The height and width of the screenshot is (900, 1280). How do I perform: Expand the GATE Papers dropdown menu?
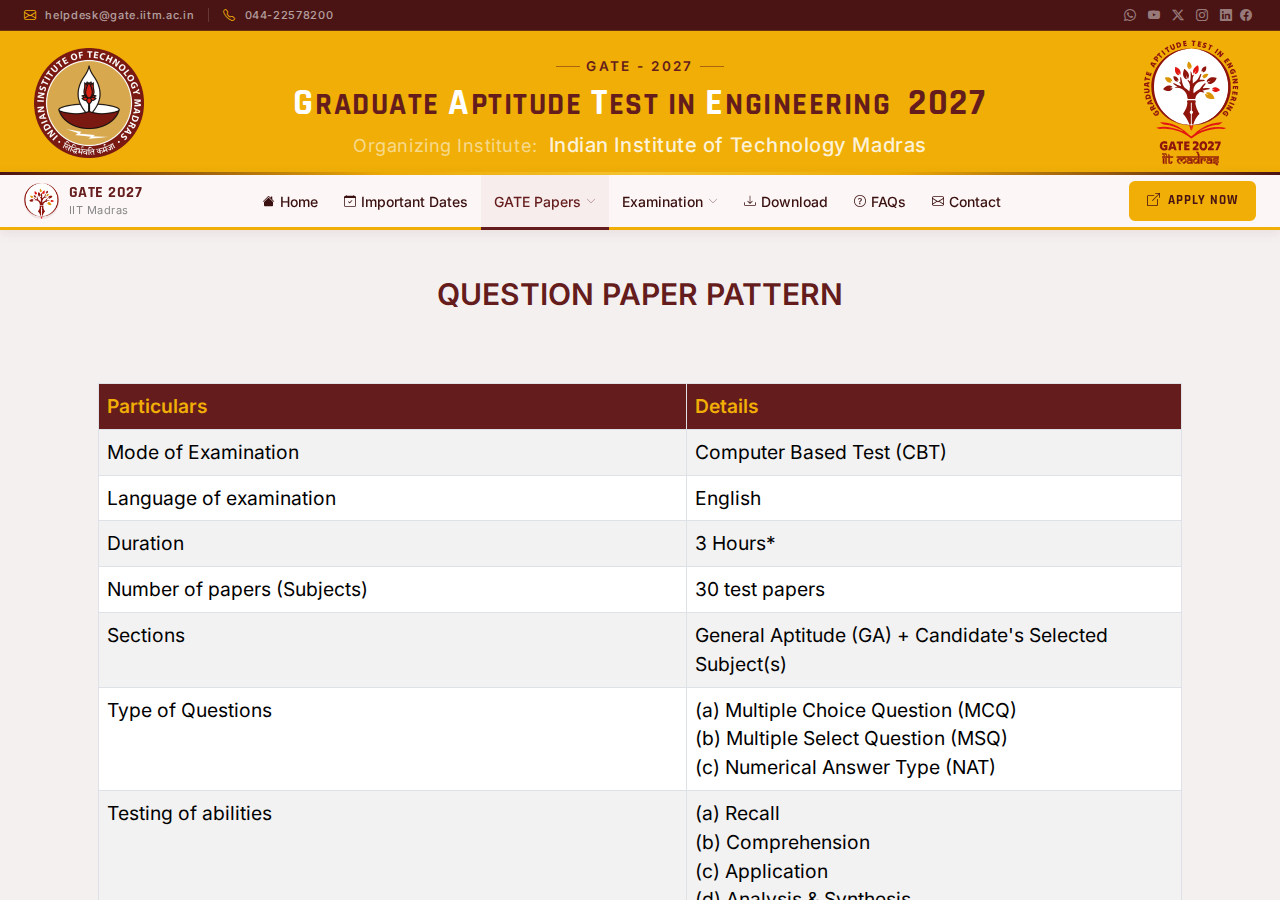pyautogui.click(x=545, y=202)
